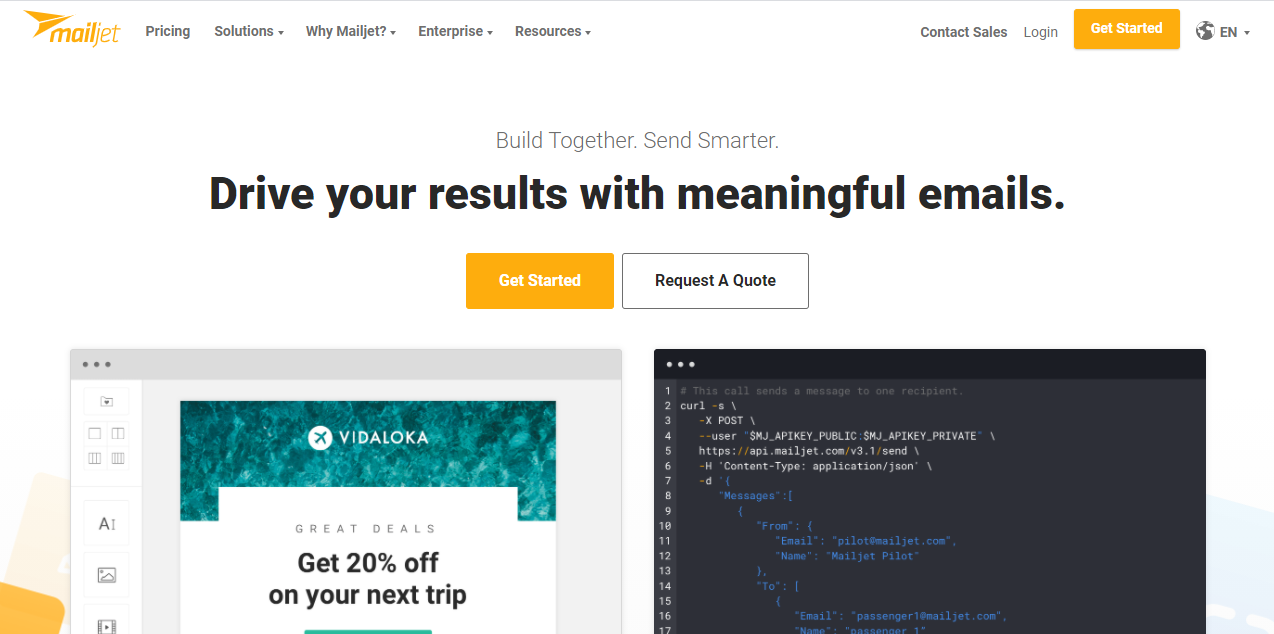Expand the Enterprise menu
Screen dimensions: 1274x634
pyautogui.click(x=455, y=31)
